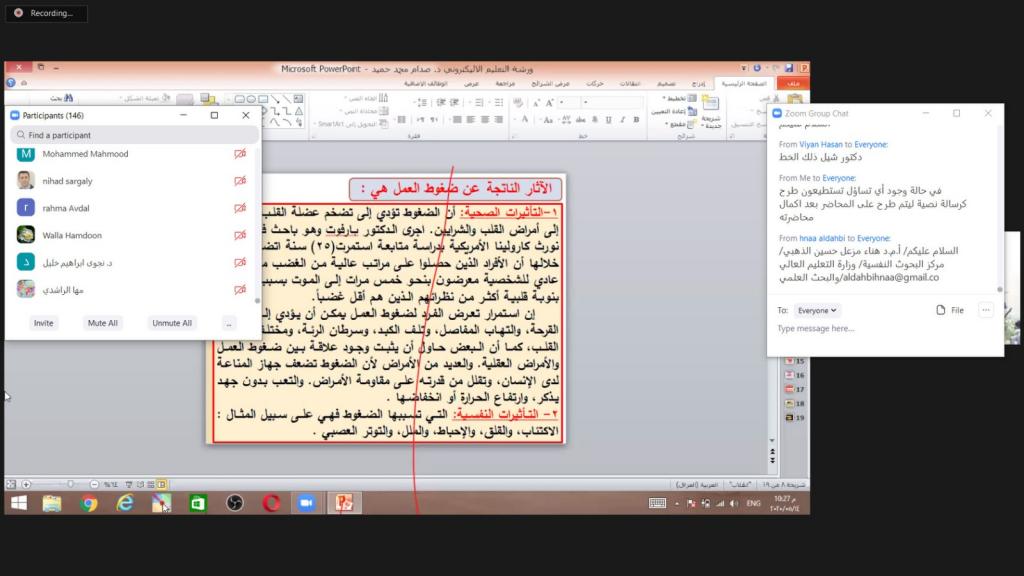Click the 'Find a participant' search field
The width and height of the screenshot is (1024, 576).
[135, 135]
